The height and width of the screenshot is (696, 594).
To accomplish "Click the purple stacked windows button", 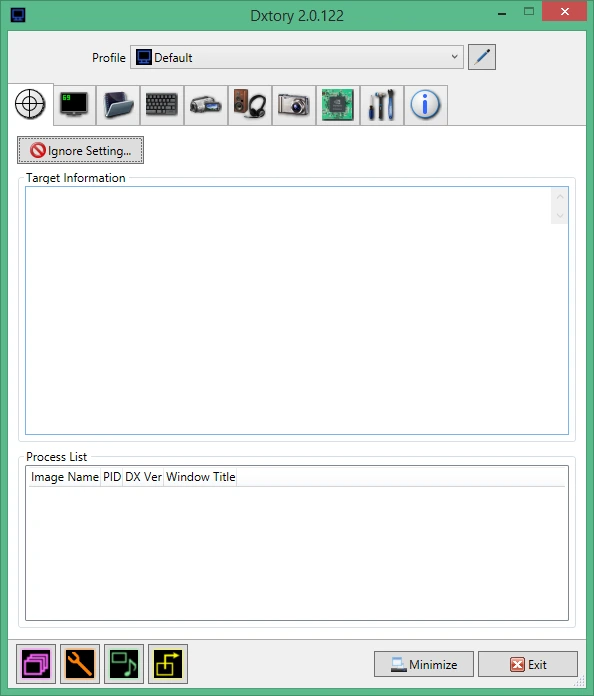I will pos(36,664).
